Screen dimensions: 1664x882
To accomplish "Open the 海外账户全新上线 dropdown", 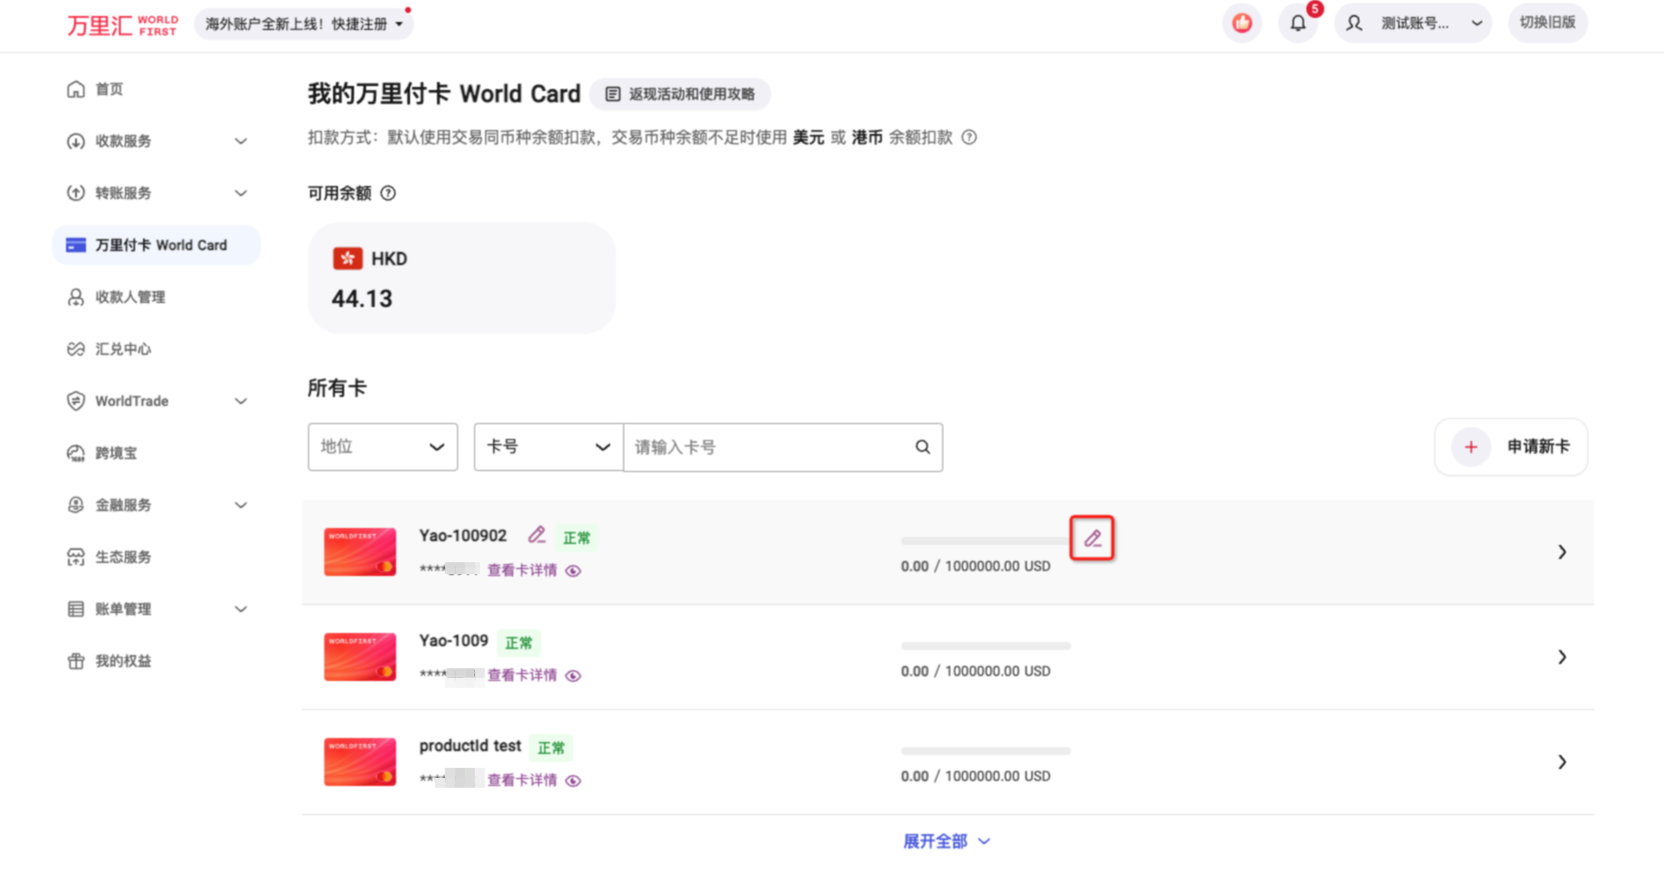I will click(304, 24).
